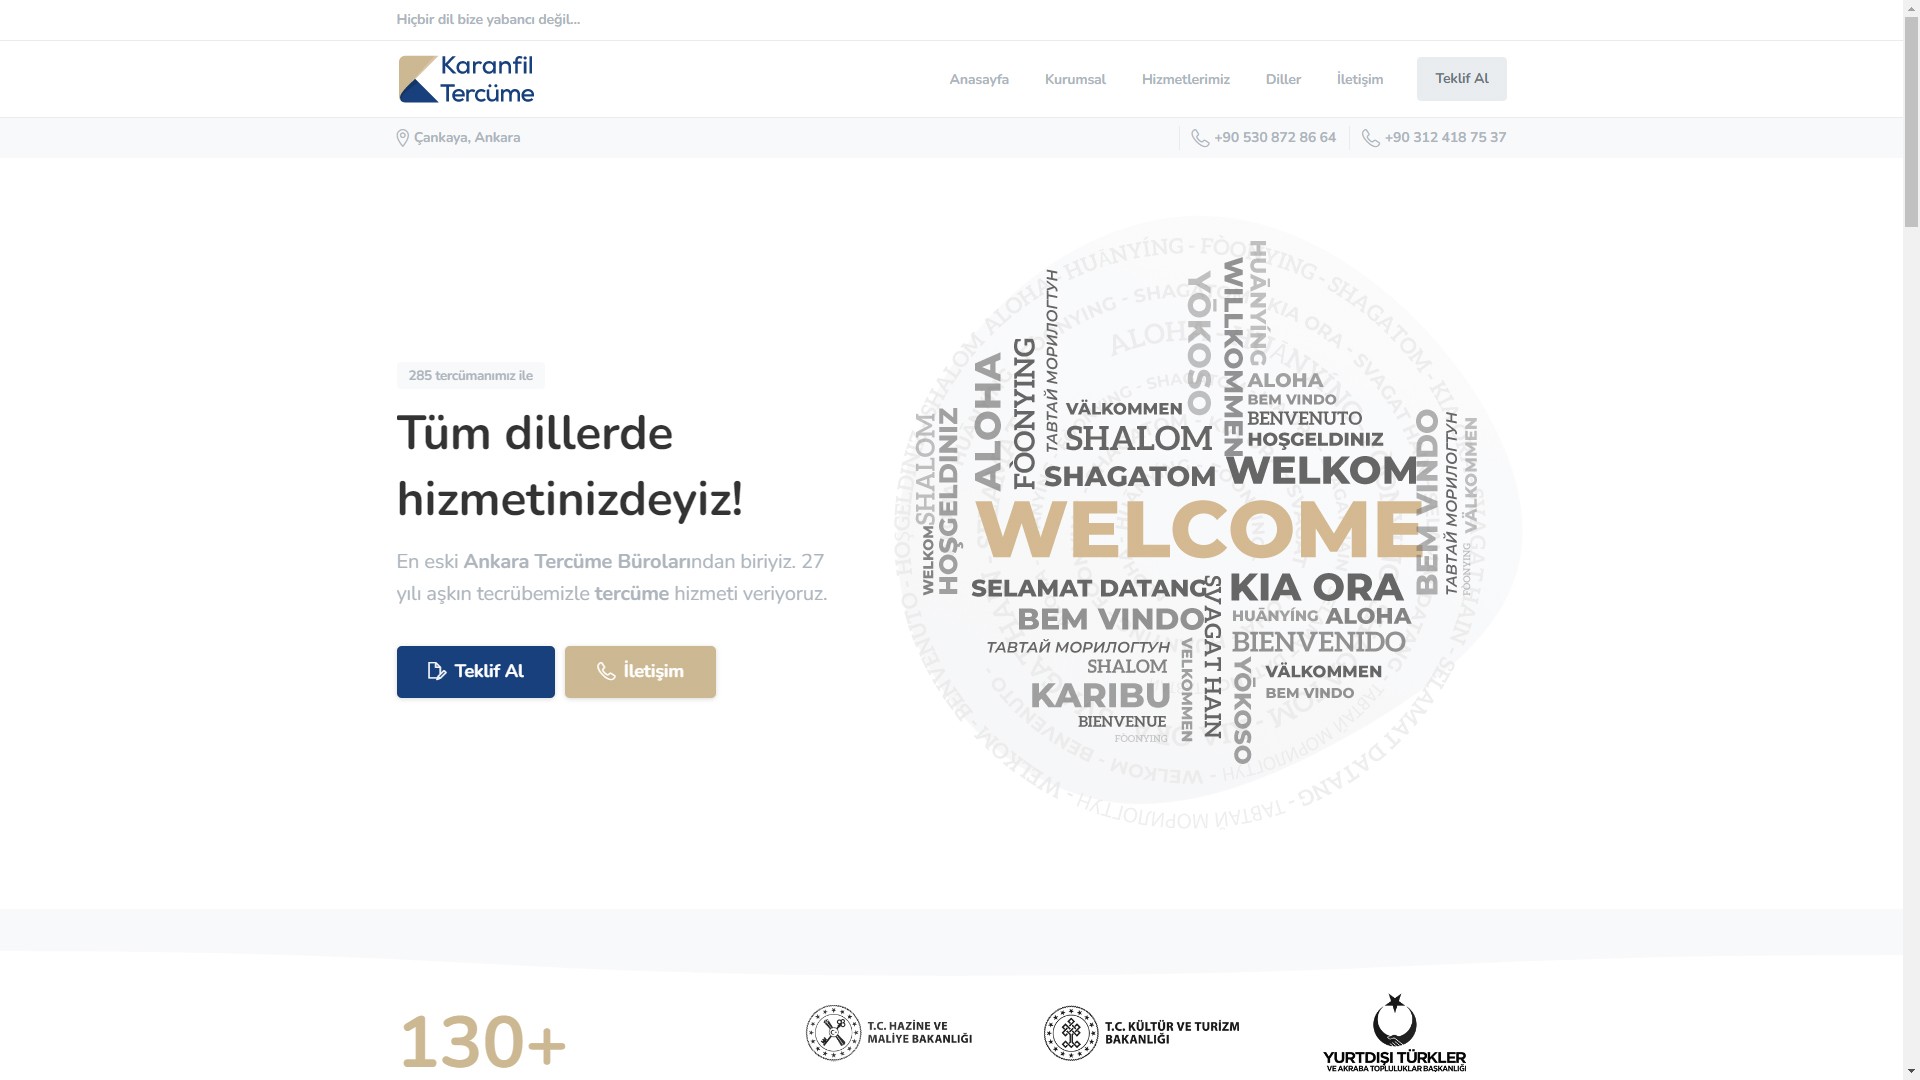Expand the Diller menu
This screenshot has width=1920, height=1080.
(x=1282, y=79)
